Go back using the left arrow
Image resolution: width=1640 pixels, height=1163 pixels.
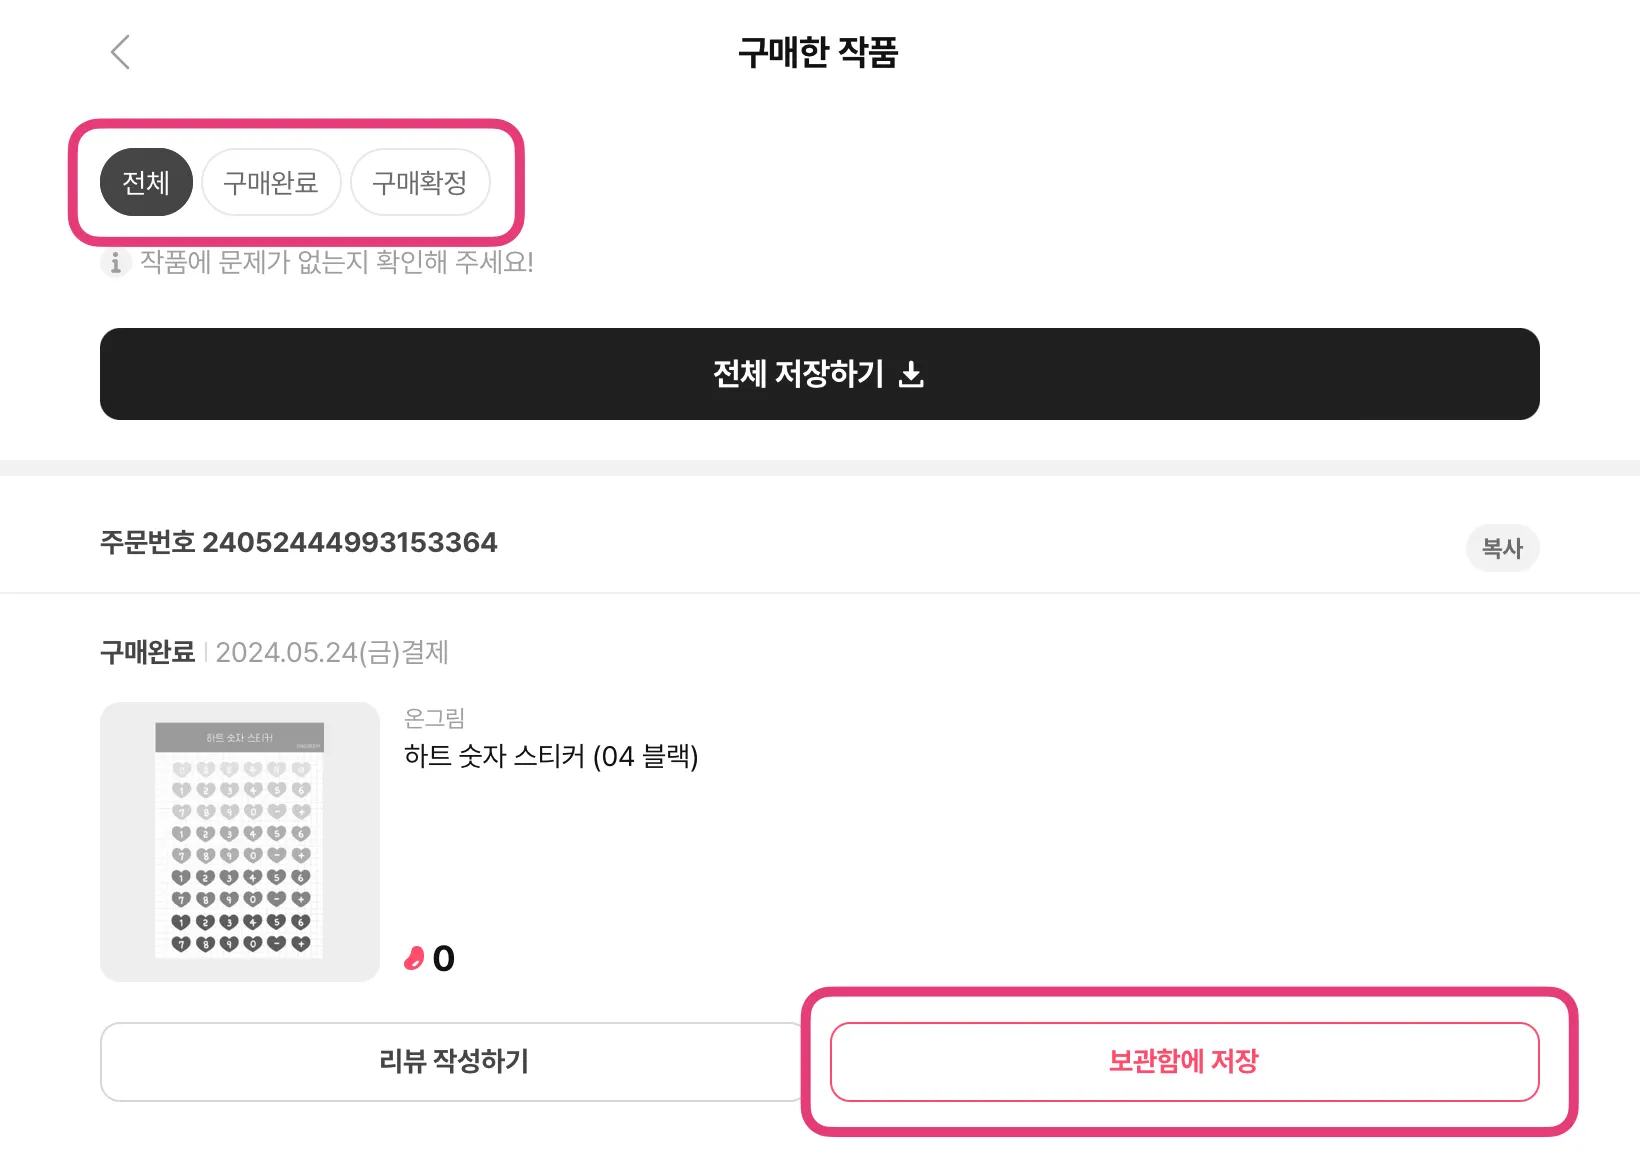tap(120, 52)
